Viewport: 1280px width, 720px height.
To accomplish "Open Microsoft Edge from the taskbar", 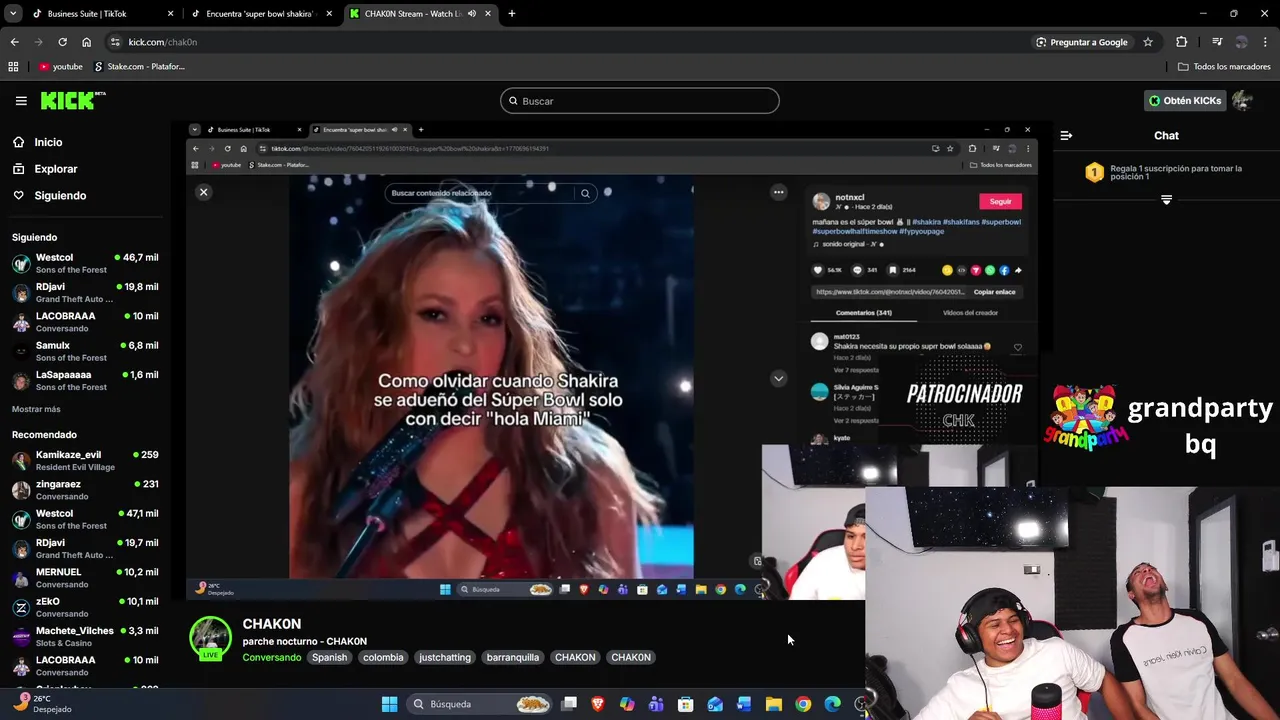I will coord(832,704).
